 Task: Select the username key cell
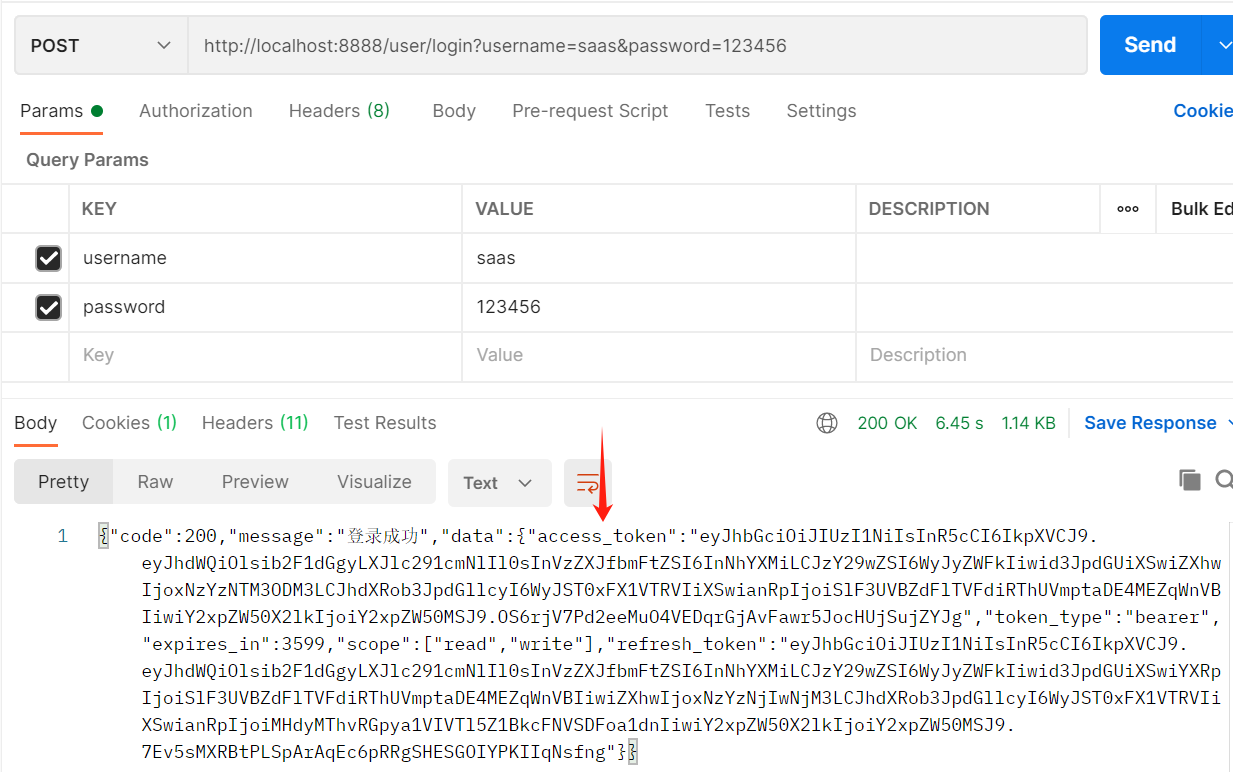pyautogui.click(x=265, y=258)
